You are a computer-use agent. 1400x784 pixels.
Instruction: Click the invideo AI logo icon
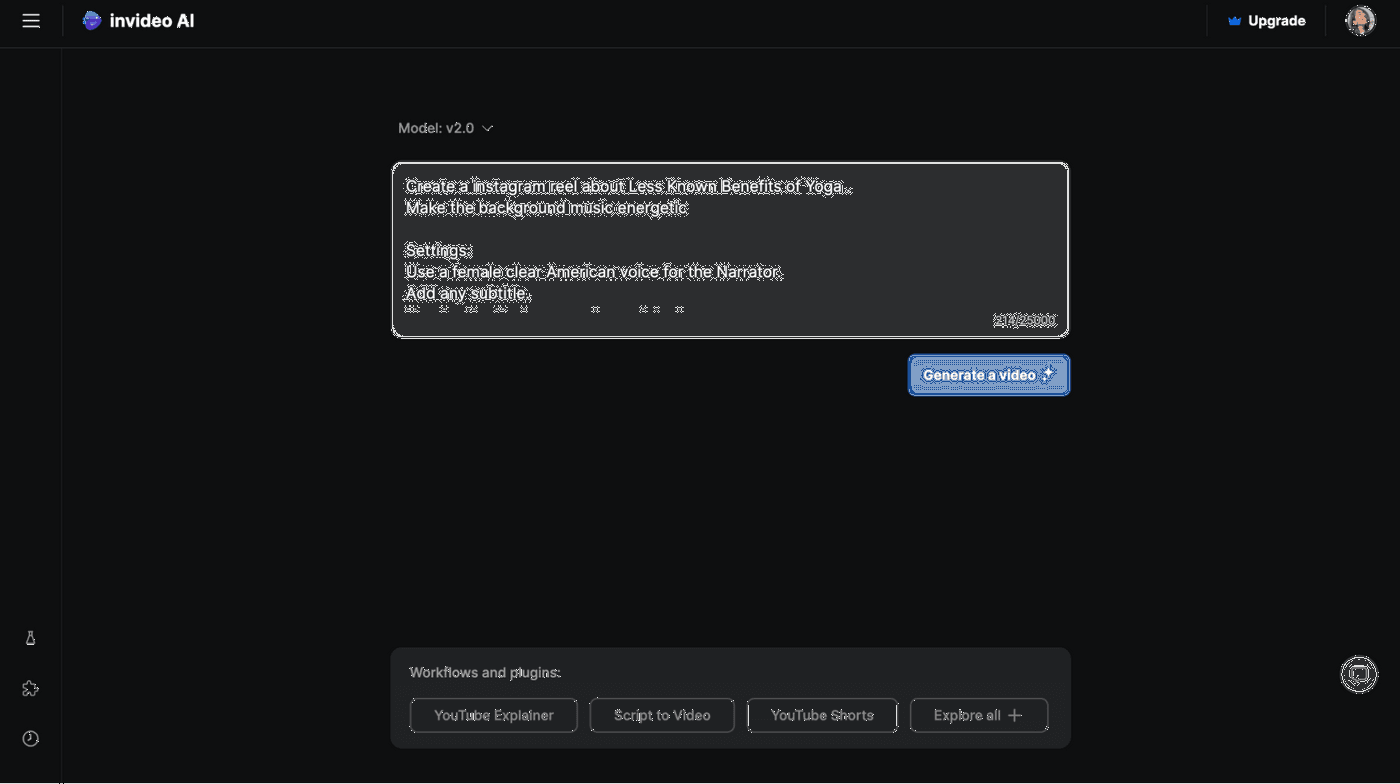tap(92, 21)
